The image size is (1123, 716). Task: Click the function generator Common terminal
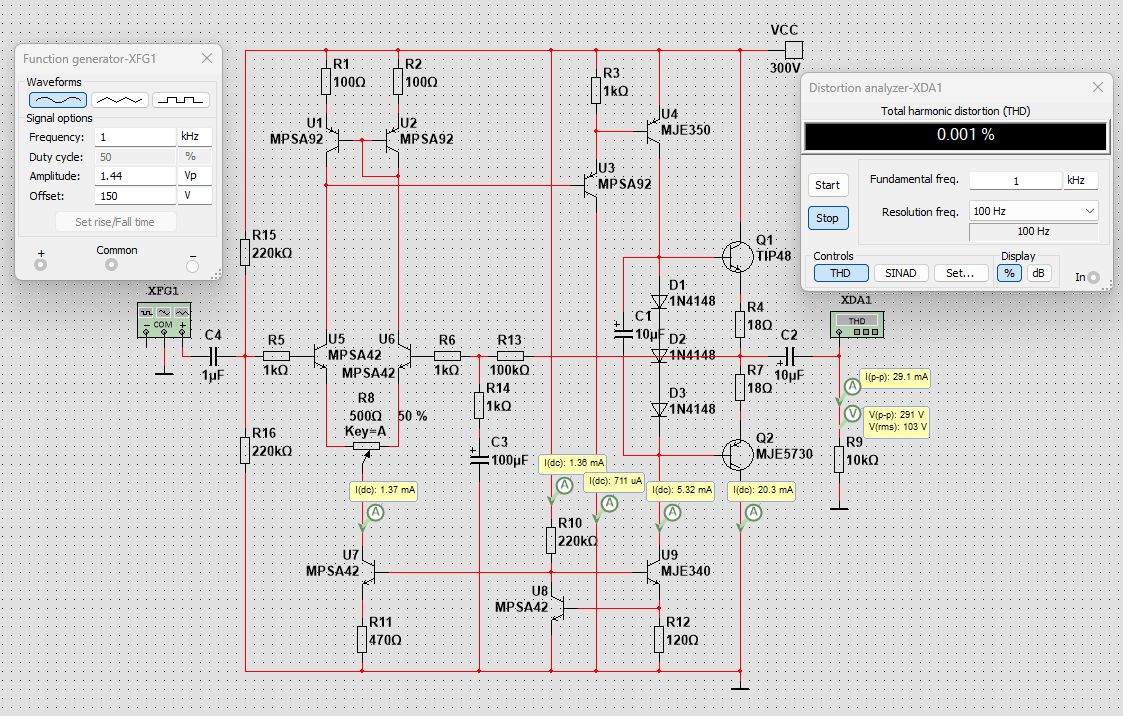point(111,265)
